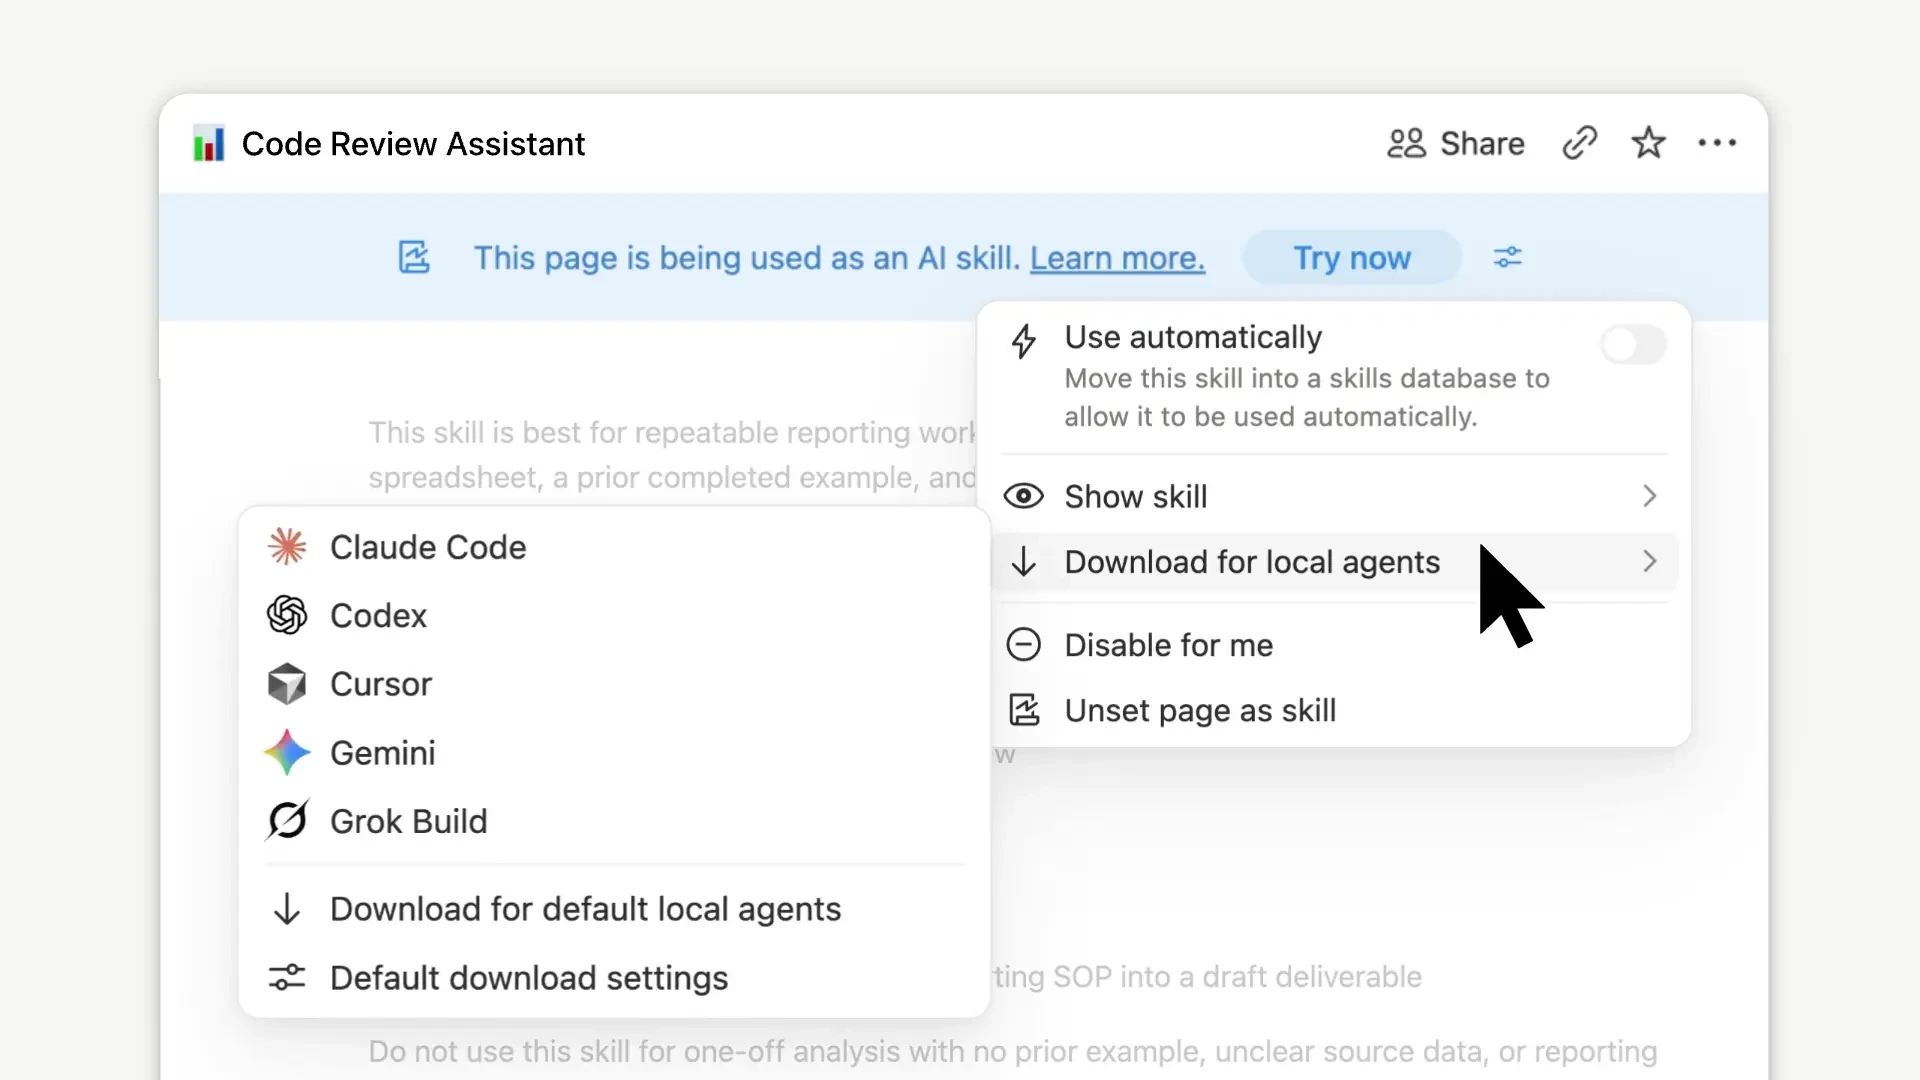Click 'This page is being used as an AI skill' text
The height and width of the screenshot is (1080, 1920).
(x=746, y=258)
